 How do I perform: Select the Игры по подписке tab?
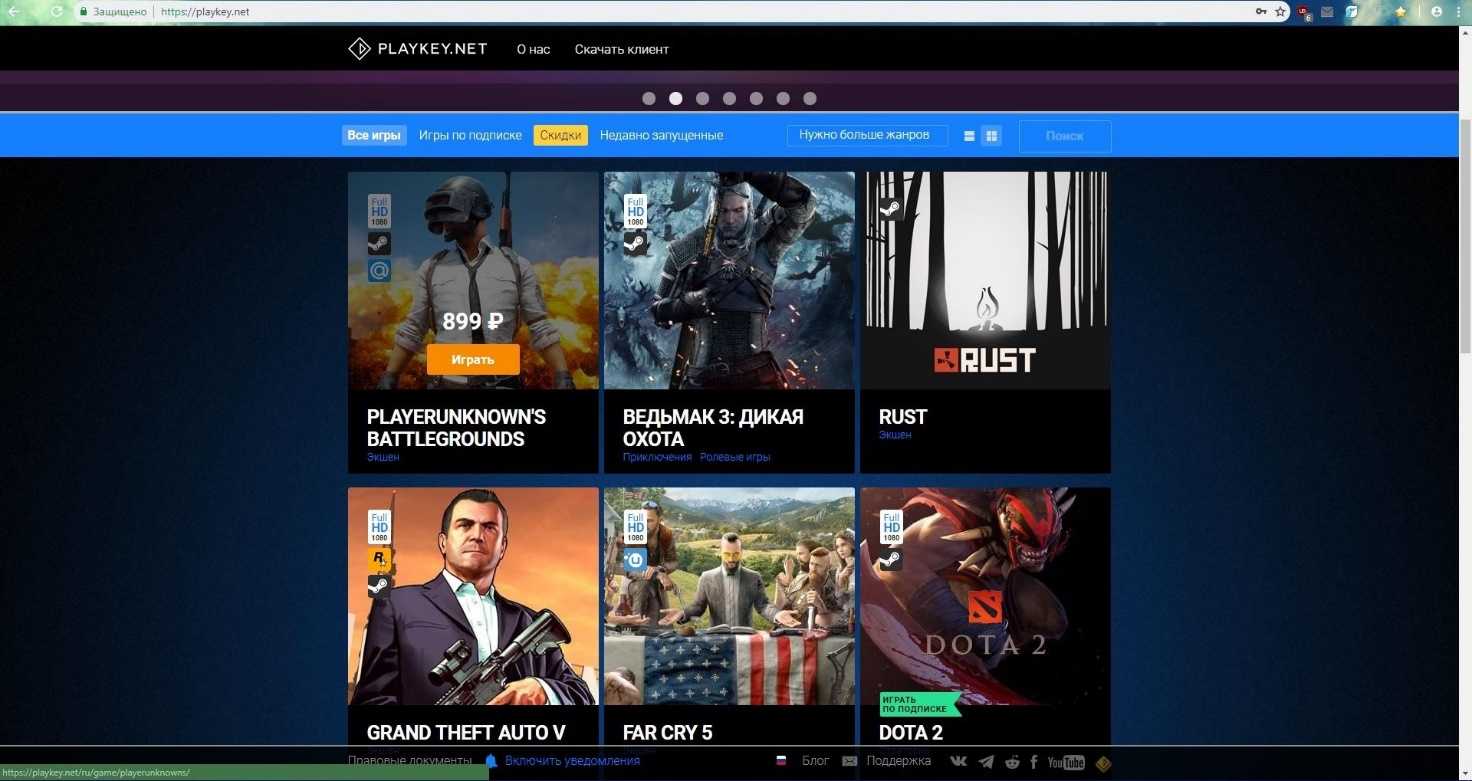point(470,135)
